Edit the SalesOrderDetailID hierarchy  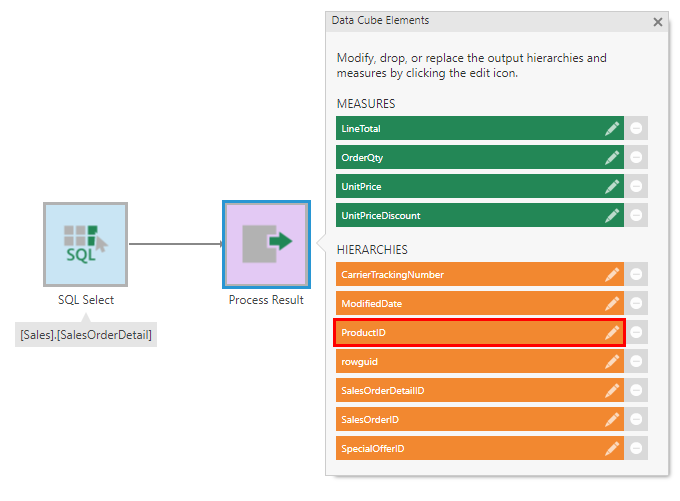click(x=612, y=391)
